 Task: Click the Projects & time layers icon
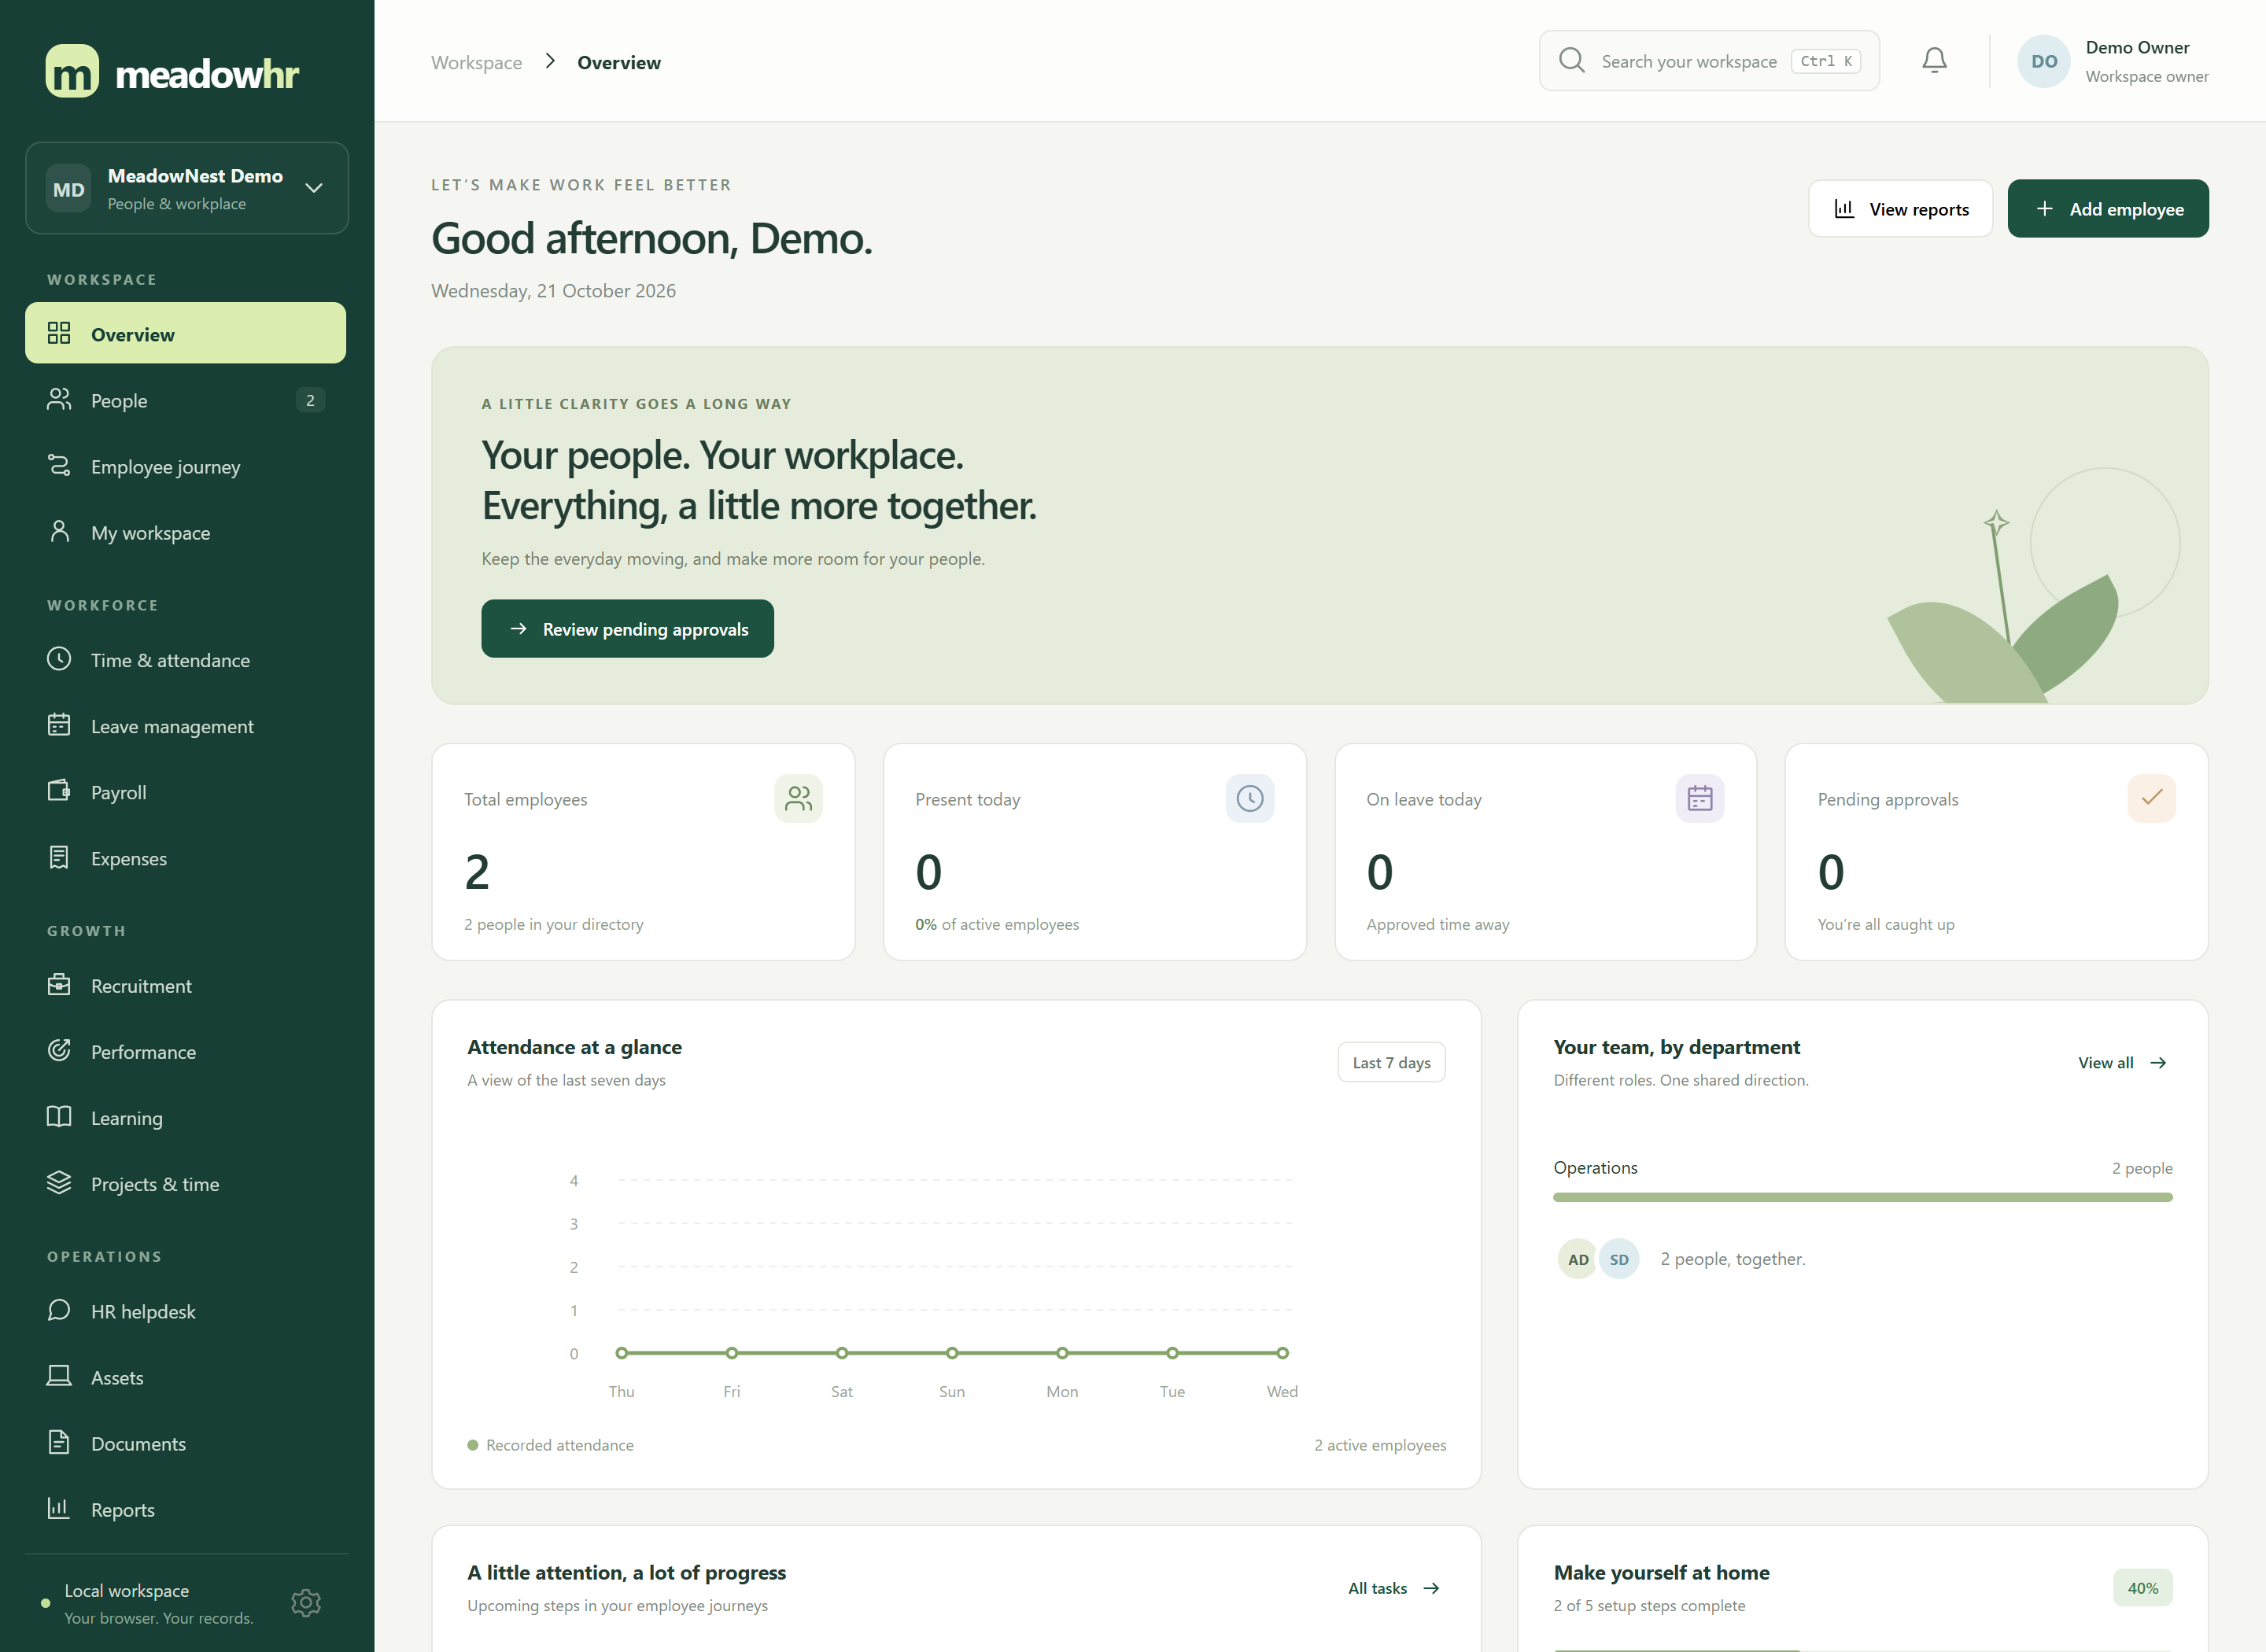click(59, 1183)
